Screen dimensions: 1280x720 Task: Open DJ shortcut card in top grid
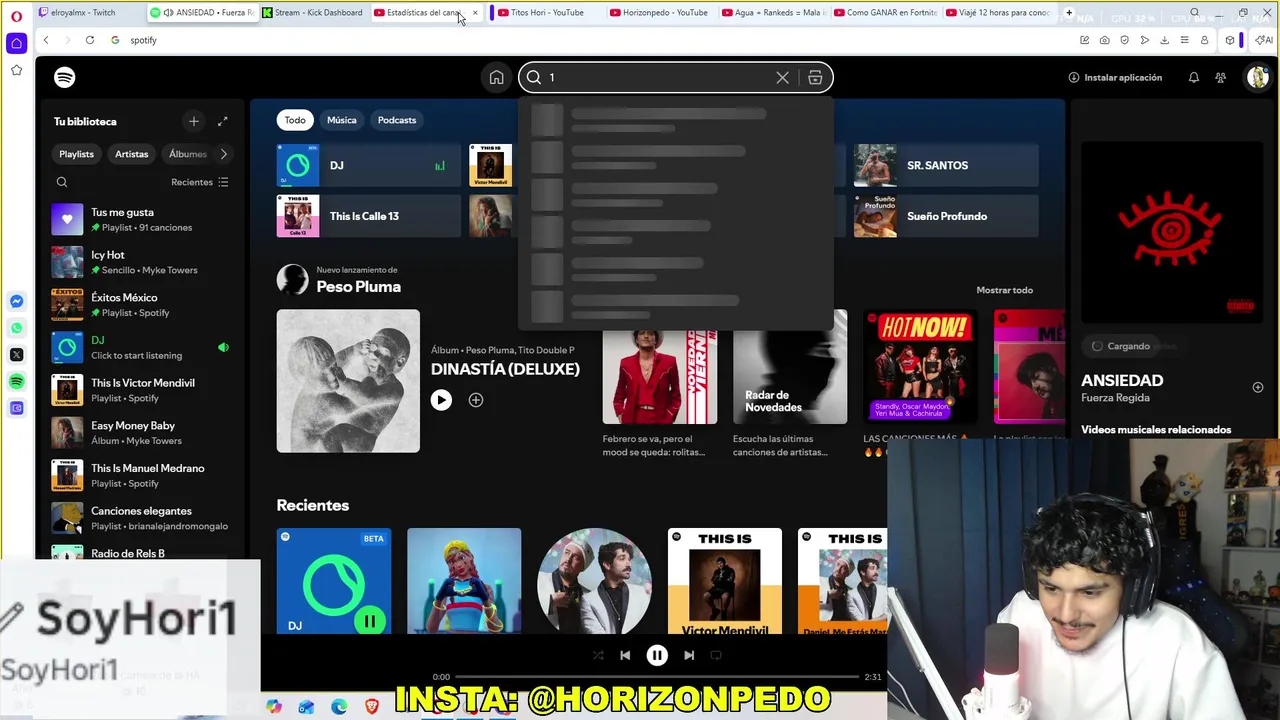[369, 165]
